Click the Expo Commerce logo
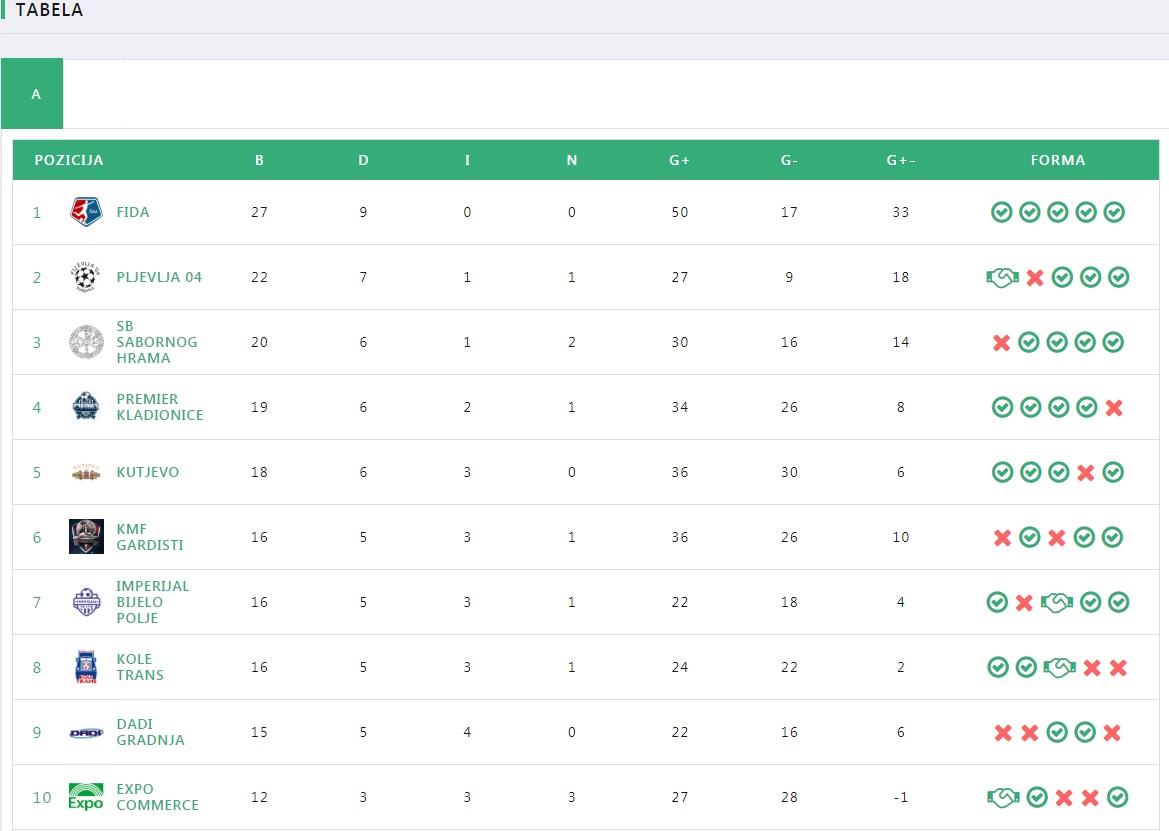Screen dimensions: 1169x831 pyautogui.click(x=86, y=797)
